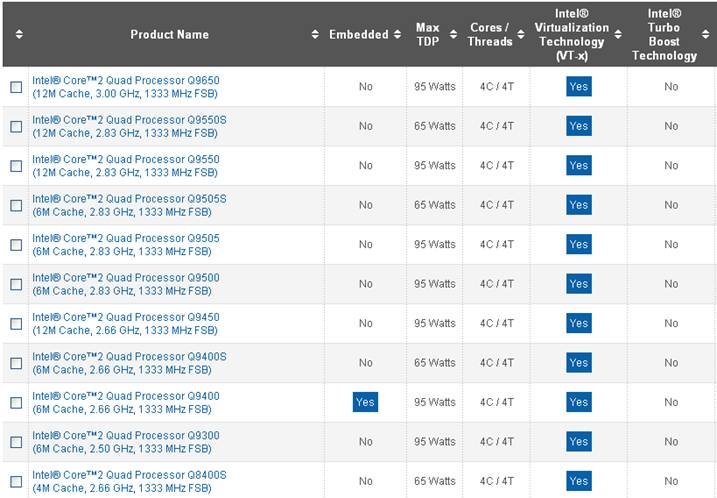Click Intel Turbo Boost Technology header label
This screenshot has width=717, height=498.
pyautogui.click(x=664, y=34)
